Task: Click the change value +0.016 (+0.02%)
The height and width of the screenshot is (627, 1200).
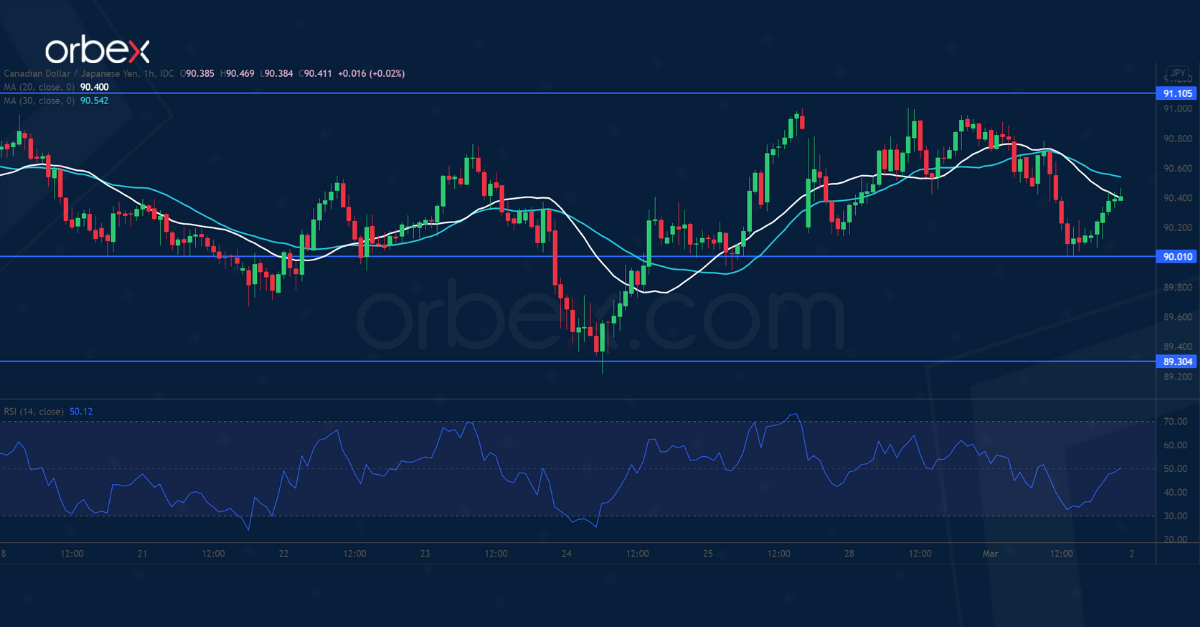Action: pos(371,74)
